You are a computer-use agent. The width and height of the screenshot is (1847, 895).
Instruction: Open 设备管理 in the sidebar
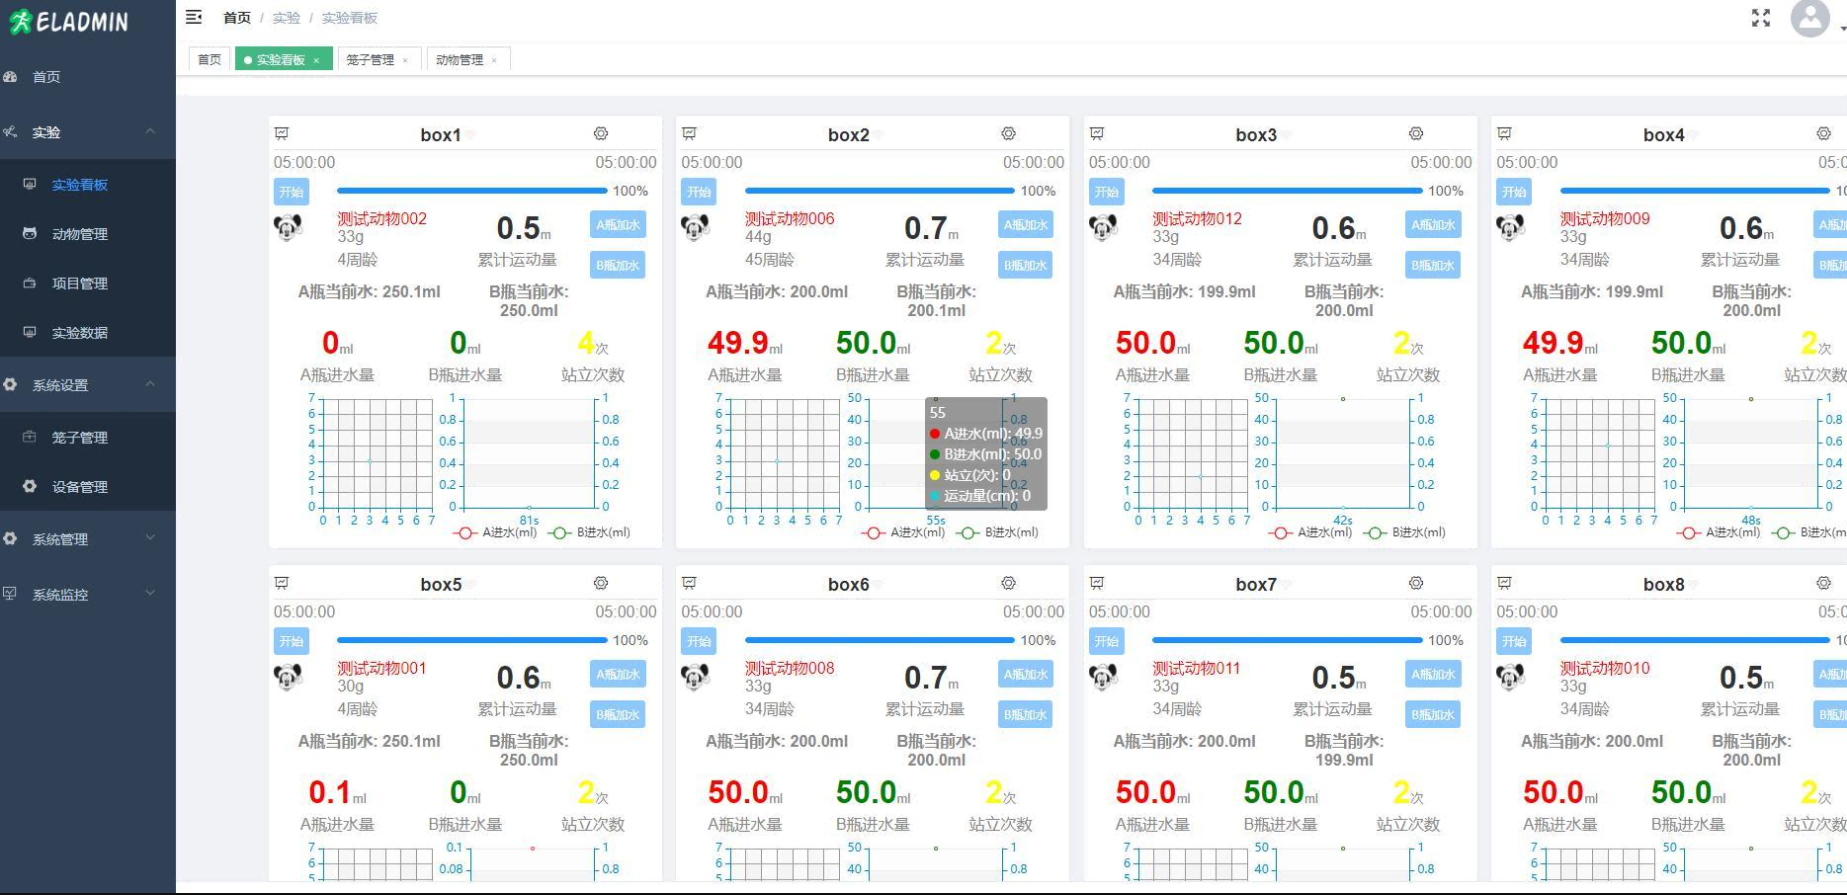(88, 487)
